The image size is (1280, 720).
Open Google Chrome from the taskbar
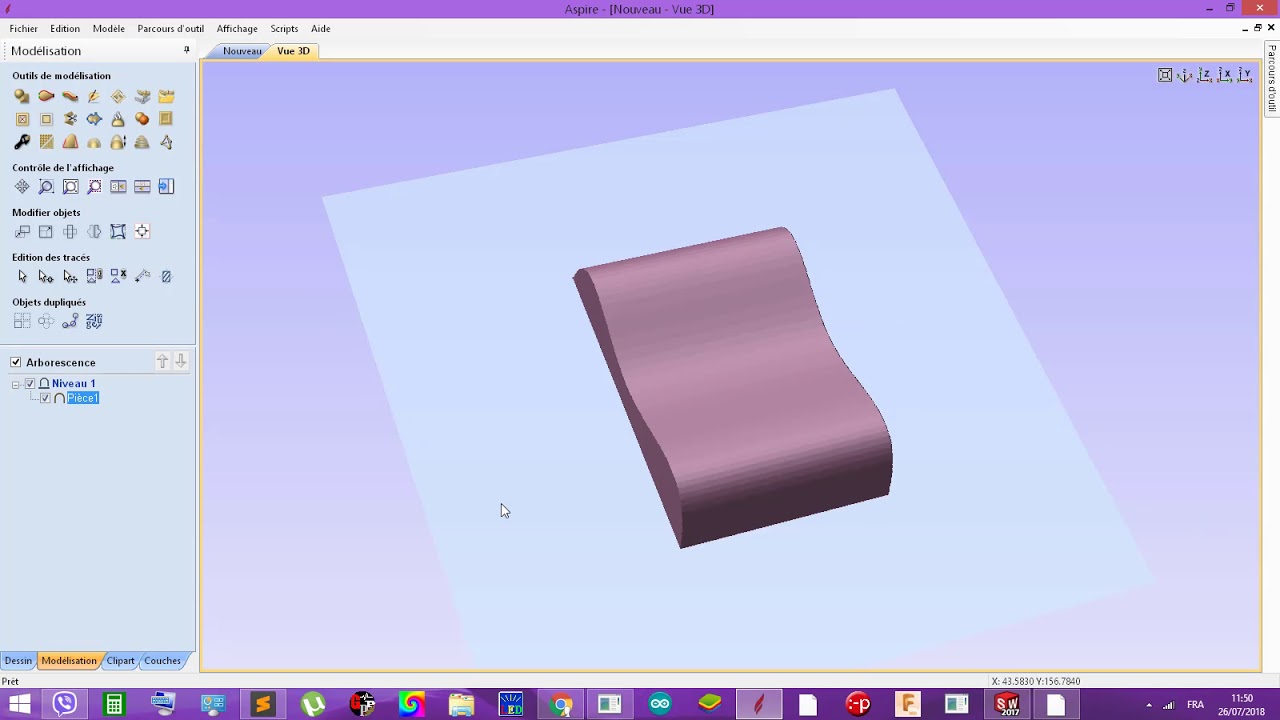point(561,705)
